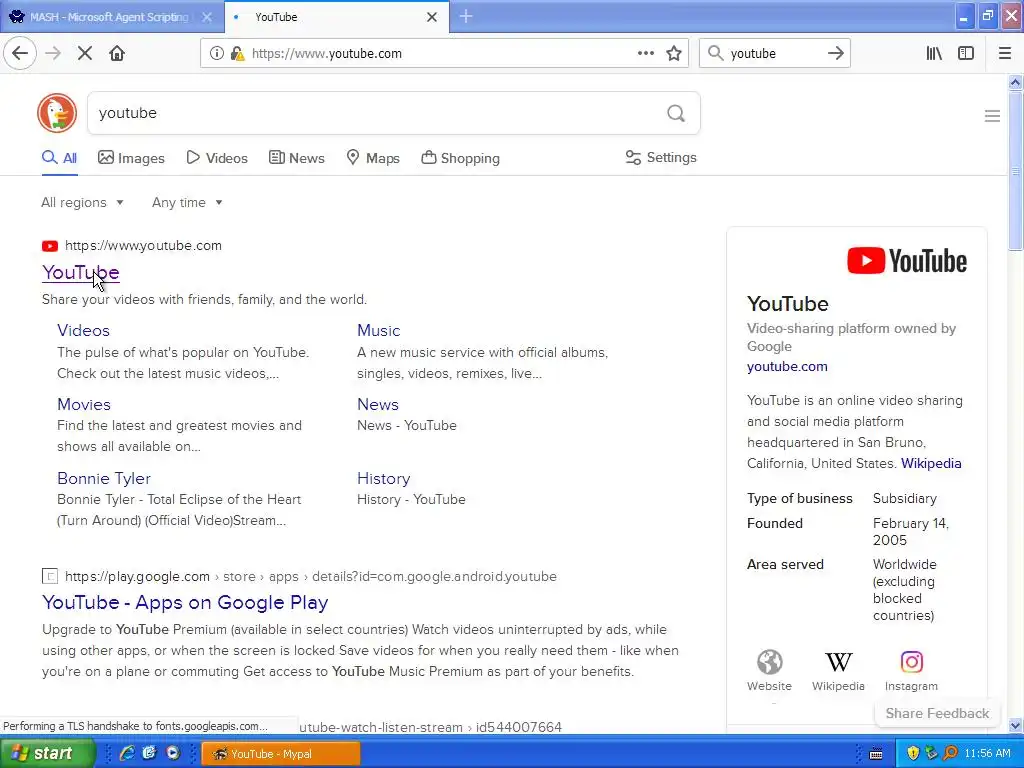This screenshot has width=1024, height=768.
Task: Open the browser home page icon
Action: click(117, 53)
